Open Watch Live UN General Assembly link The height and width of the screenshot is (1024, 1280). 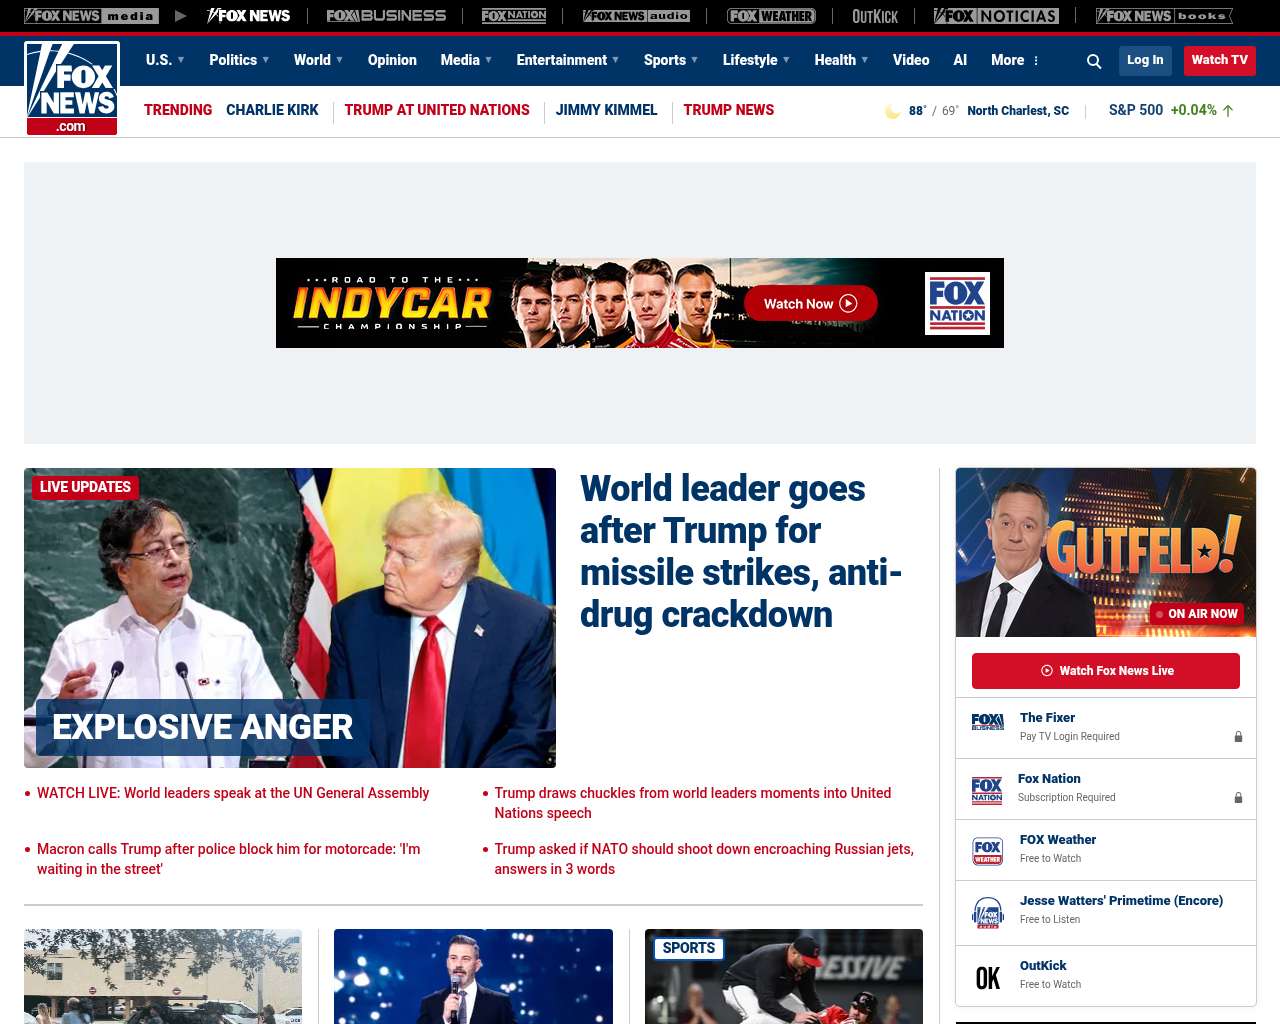[233, 793]
